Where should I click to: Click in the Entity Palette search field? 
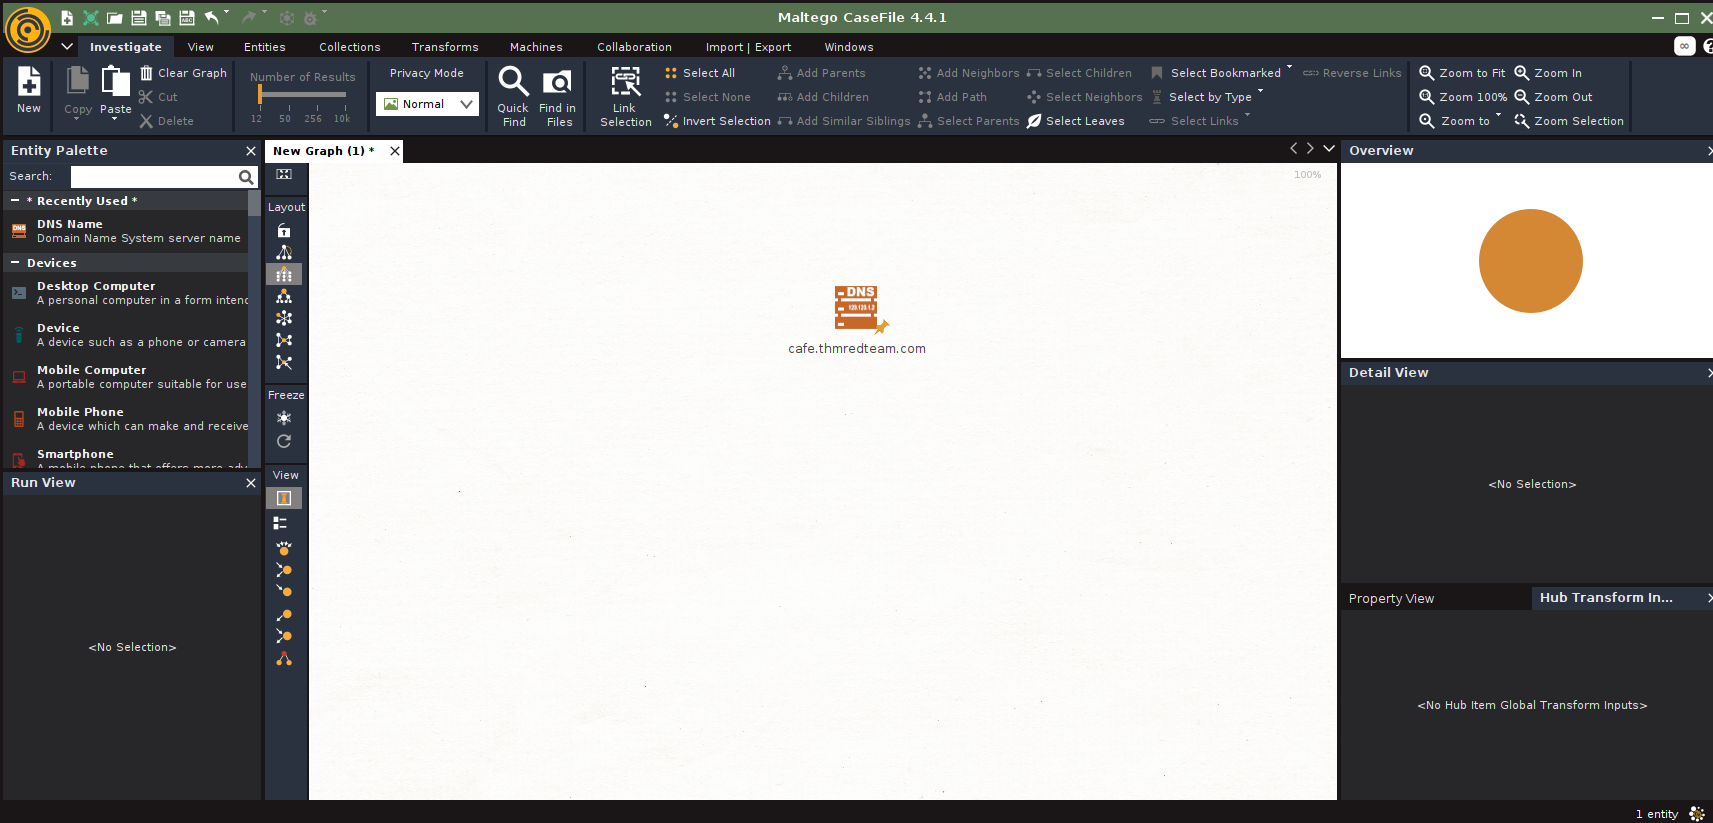152,177
